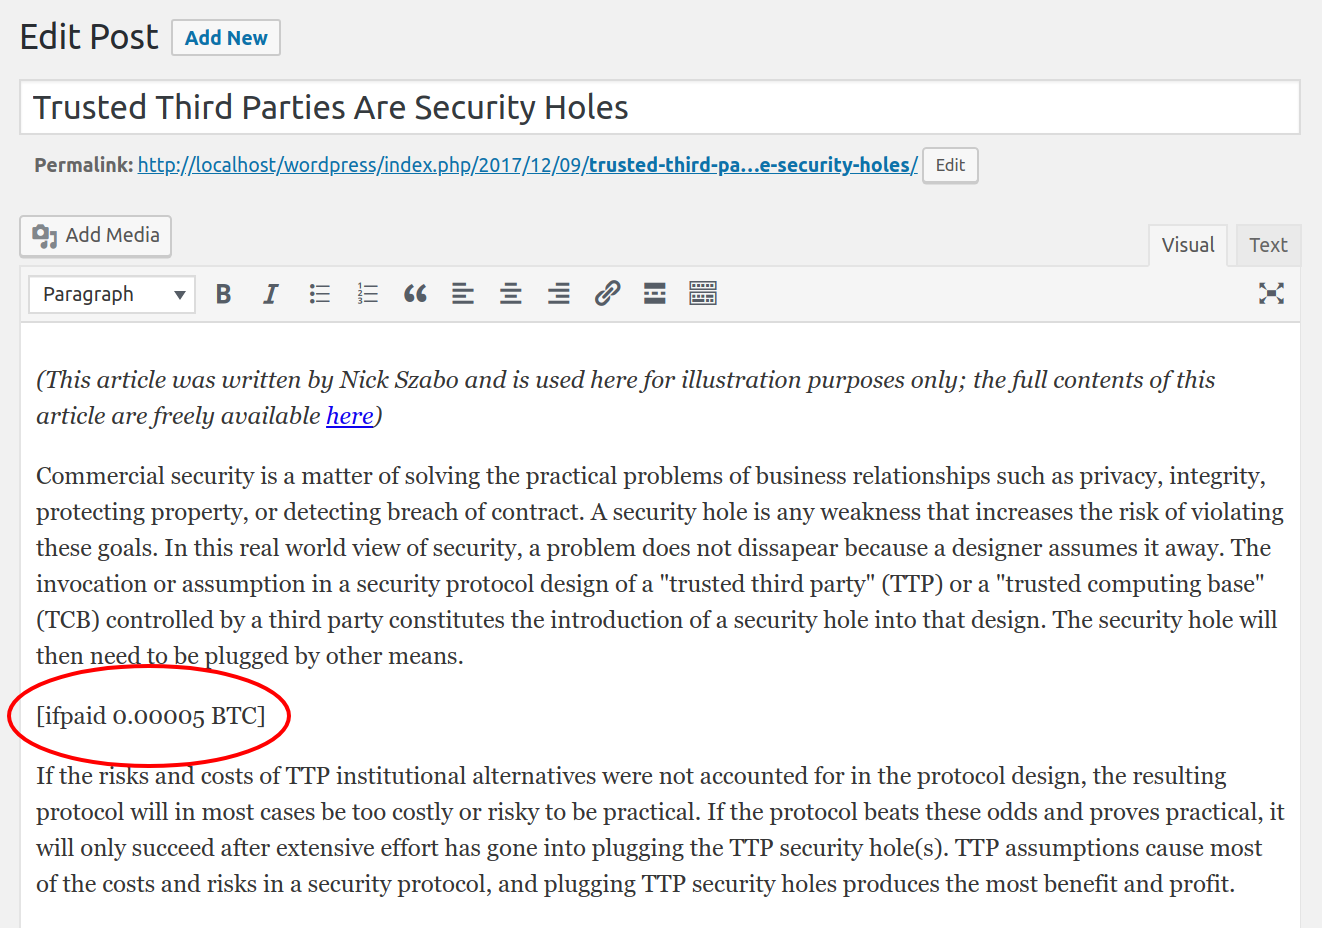Insert or edit a link

click(x=607, y=294)
